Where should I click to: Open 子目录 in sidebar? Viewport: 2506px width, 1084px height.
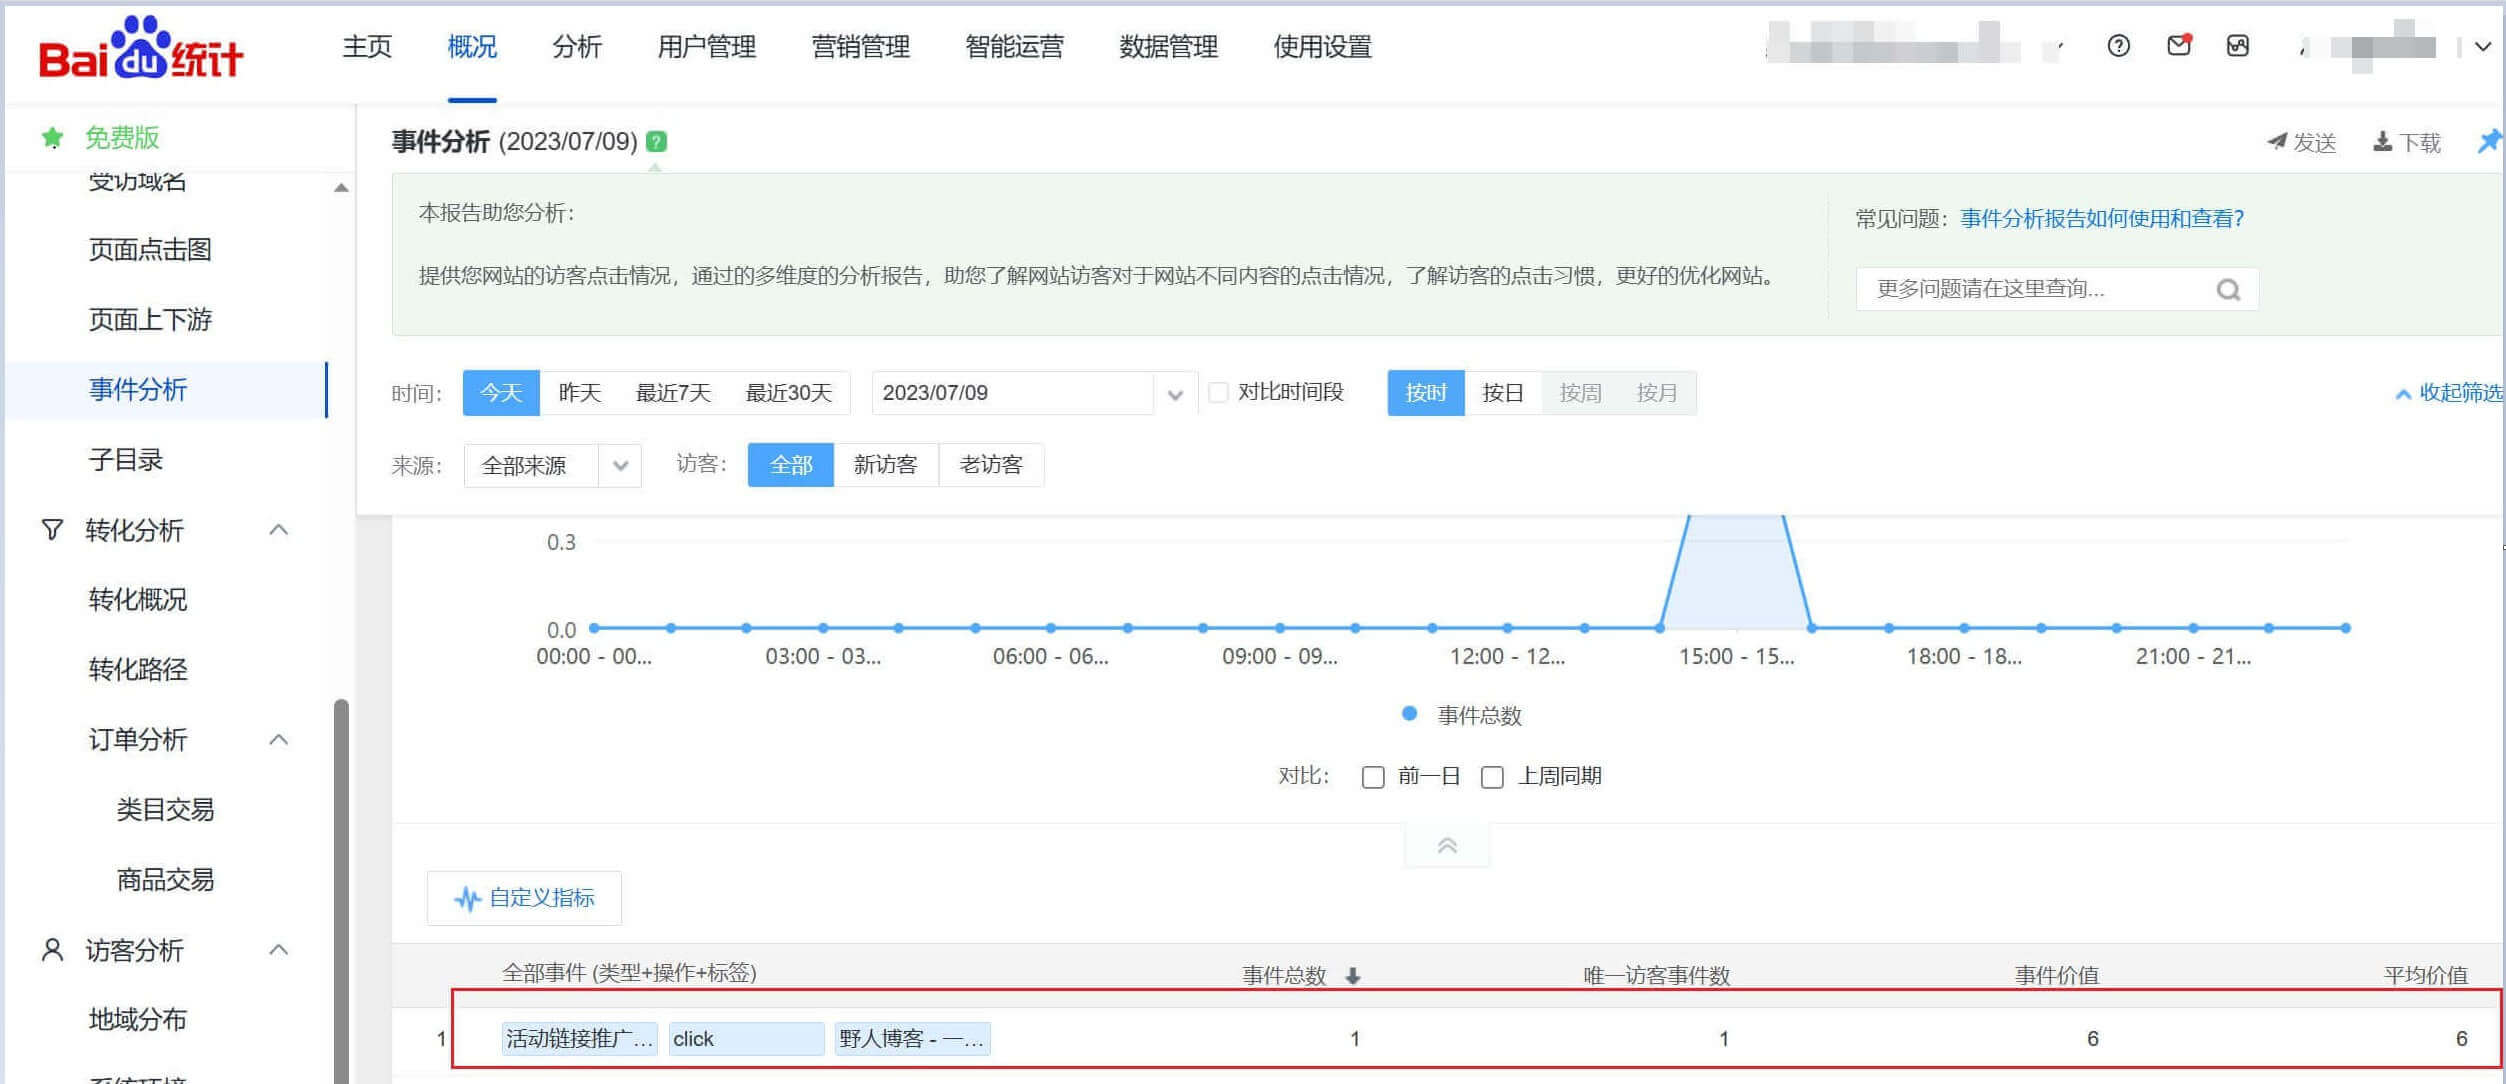click(x=125, y=459)
